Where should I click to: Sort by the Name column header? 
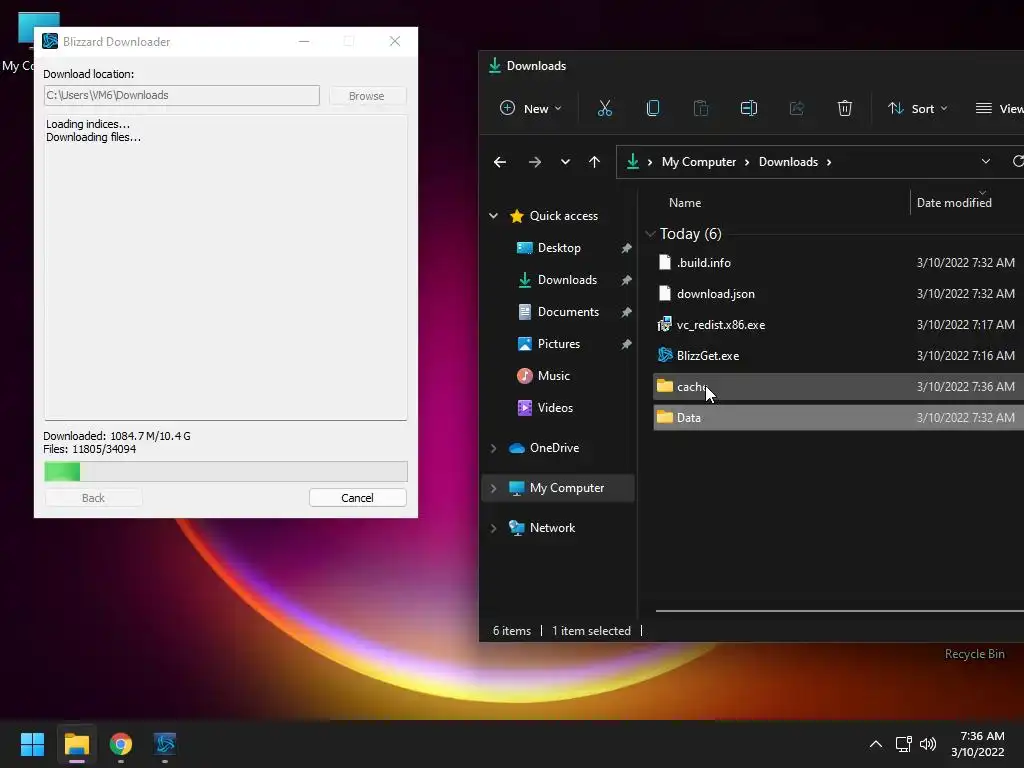685,202
